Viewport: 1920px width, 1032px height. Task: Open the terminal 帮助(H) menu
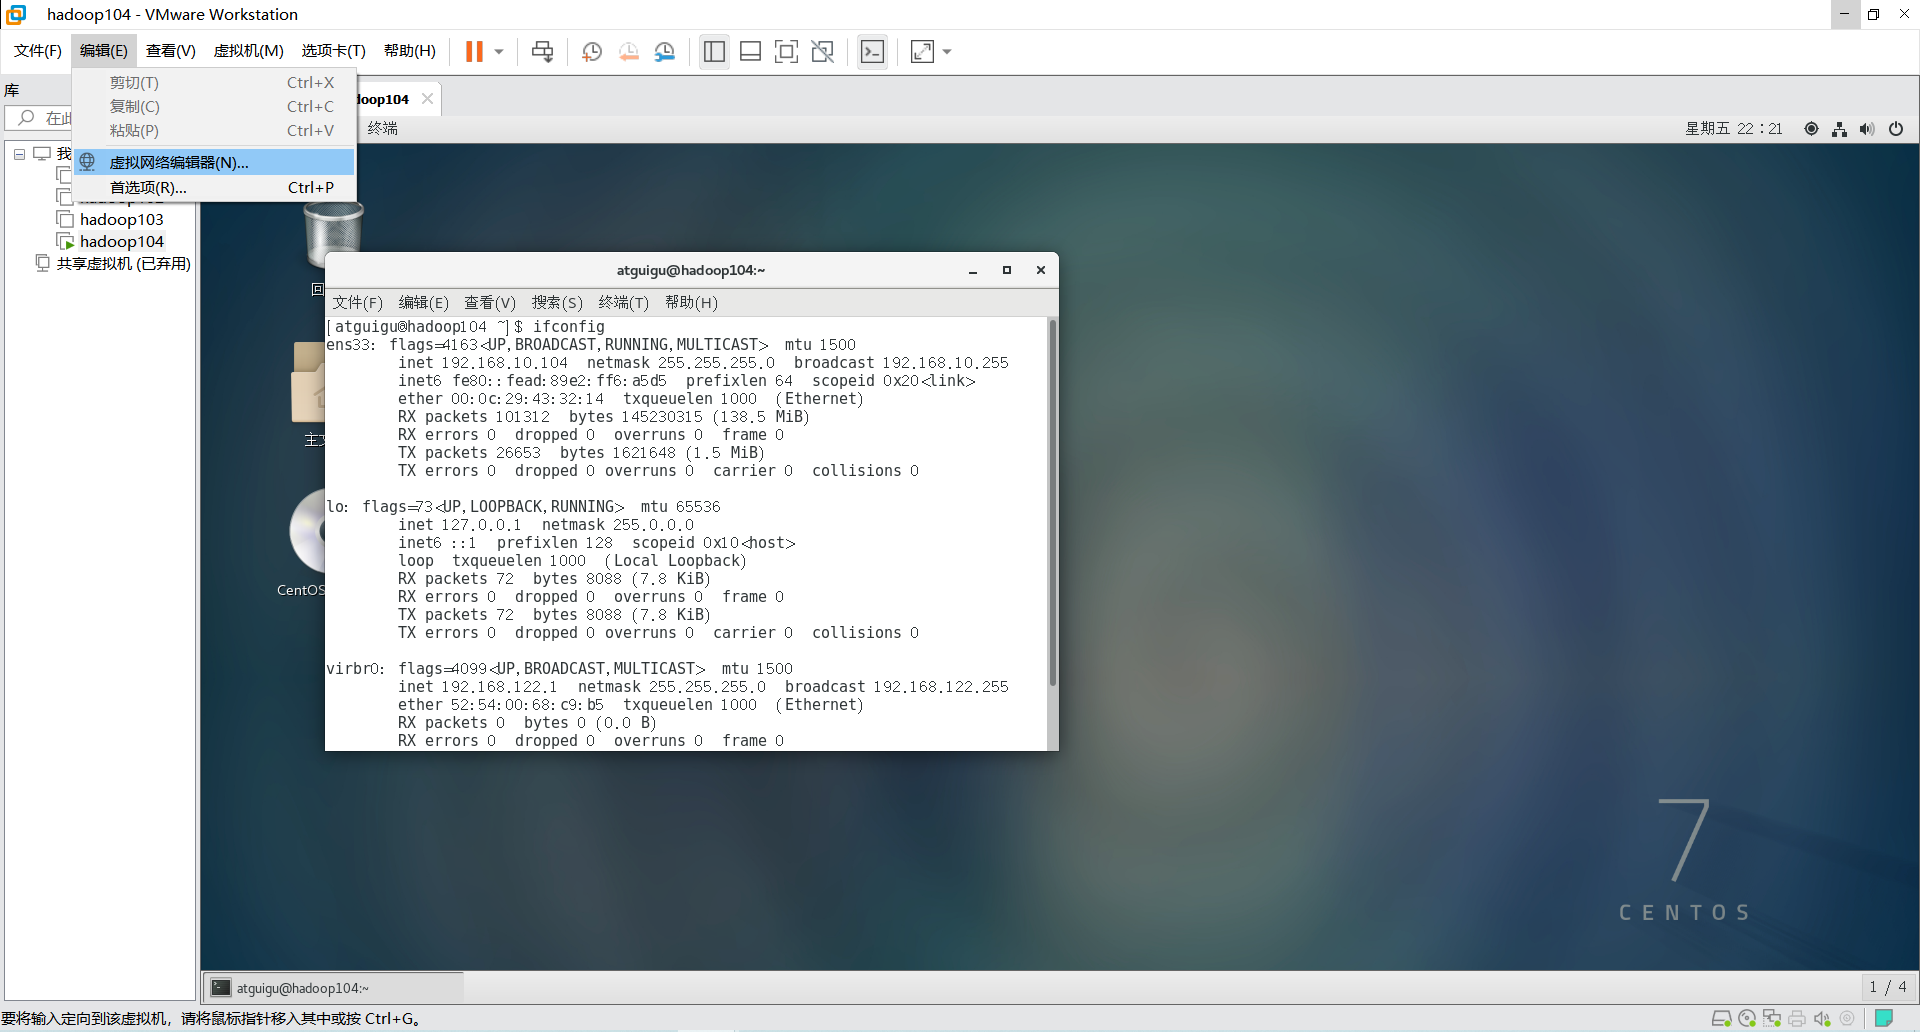coord(691,302)
